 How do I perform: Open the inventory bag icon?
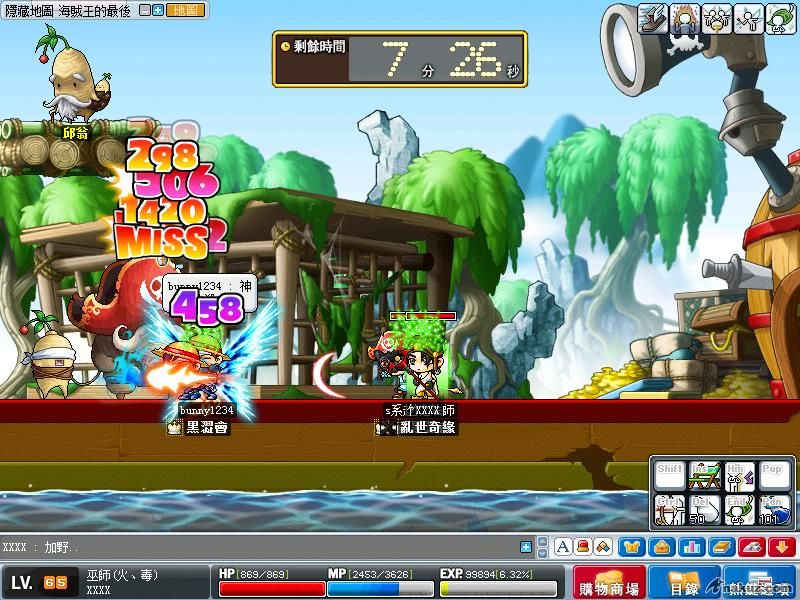pyautogui.click(x=662, y=547)
